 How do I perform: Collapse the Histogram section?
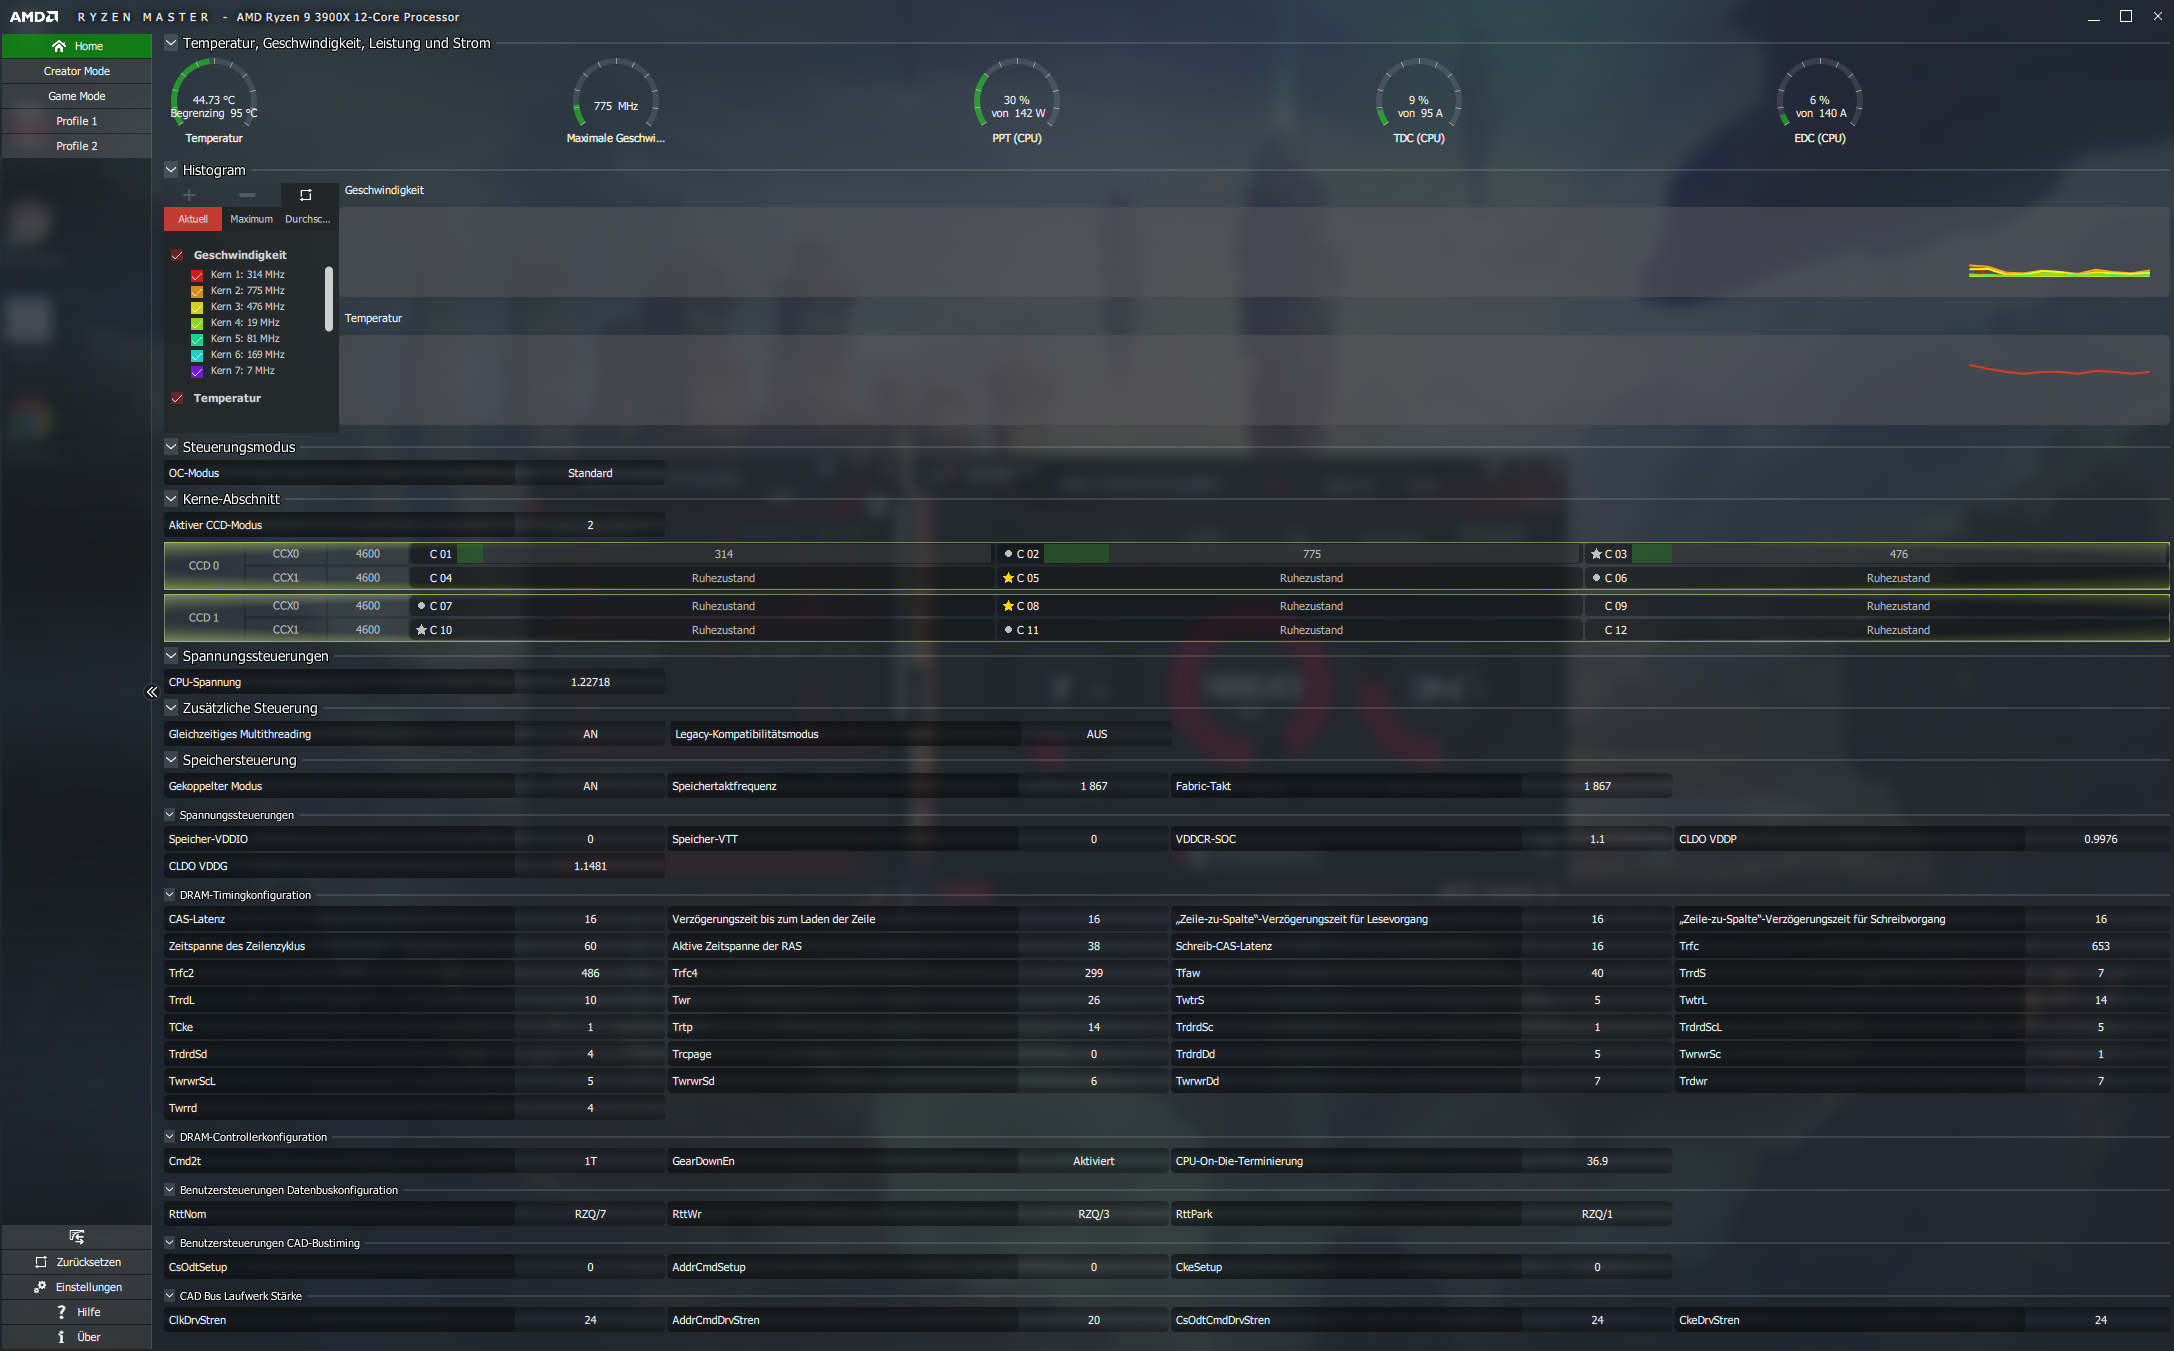(171, 170)
